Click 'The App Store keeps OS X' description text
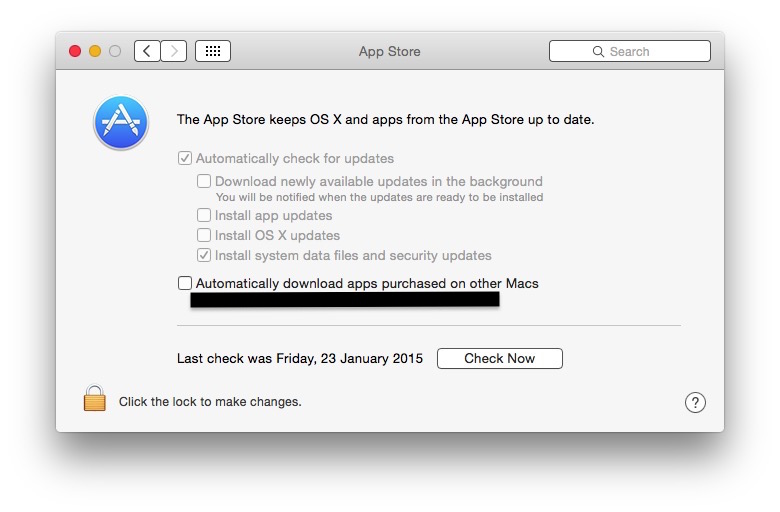 click(386, 119)
